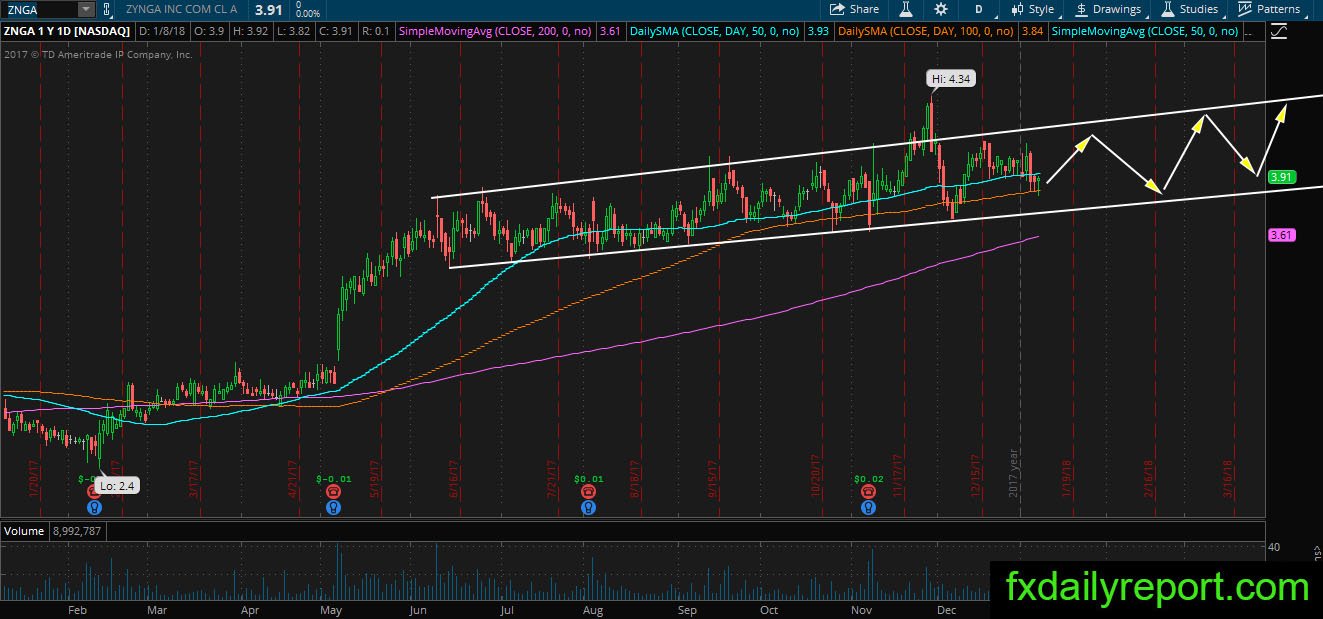Click the 40 volume axis value
Image resolution: width=1323 pixels, height=619 pixels.
[1274, 547]
